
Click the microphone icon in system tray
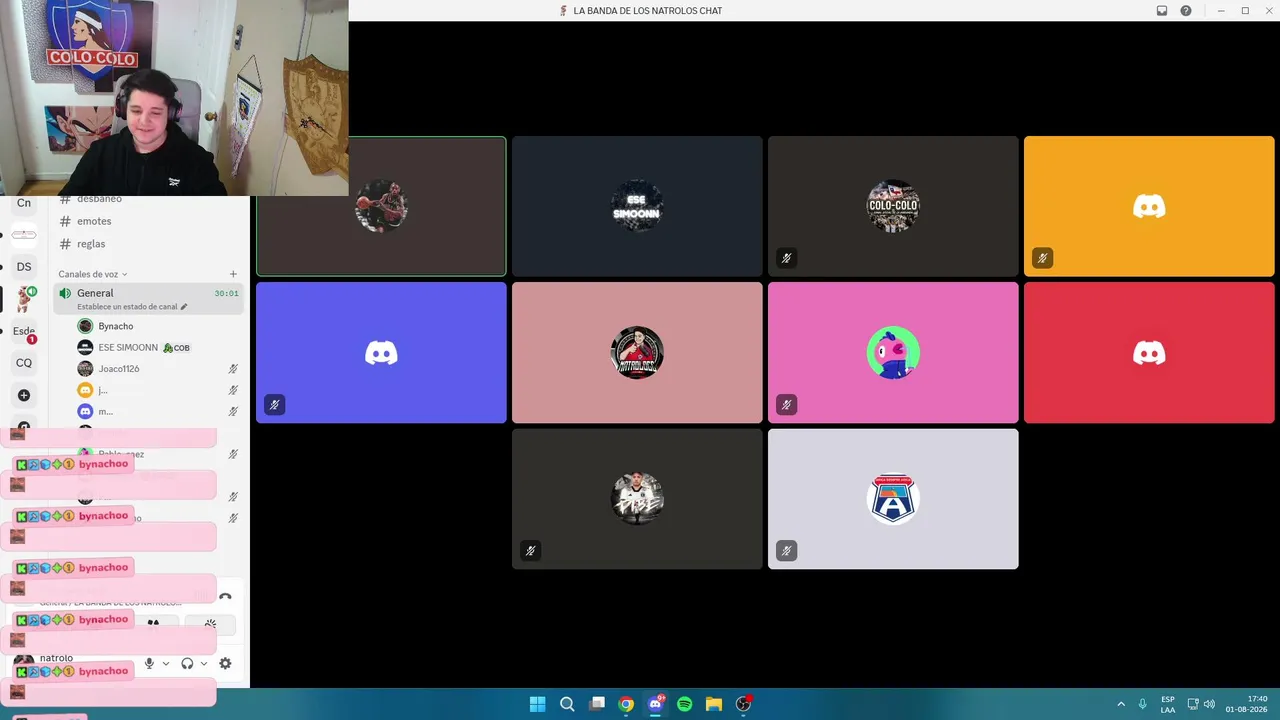(1142, 704)
